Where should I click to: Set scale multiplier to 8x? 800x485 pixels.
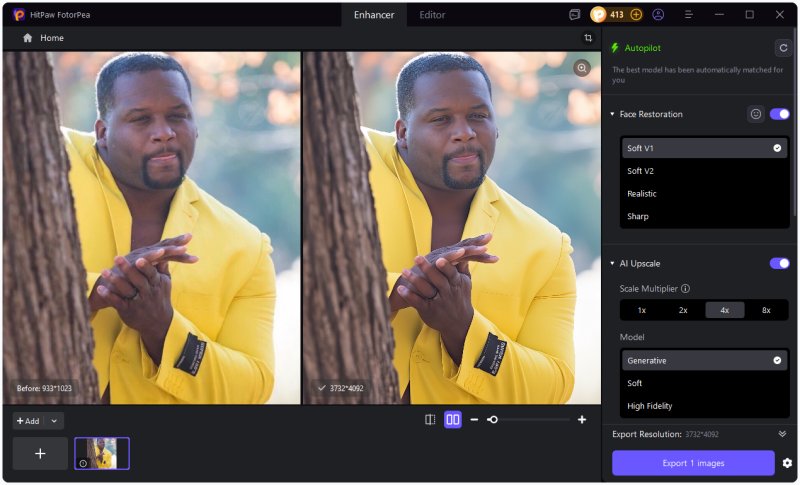pyautogui.click(x=766, y=310)
